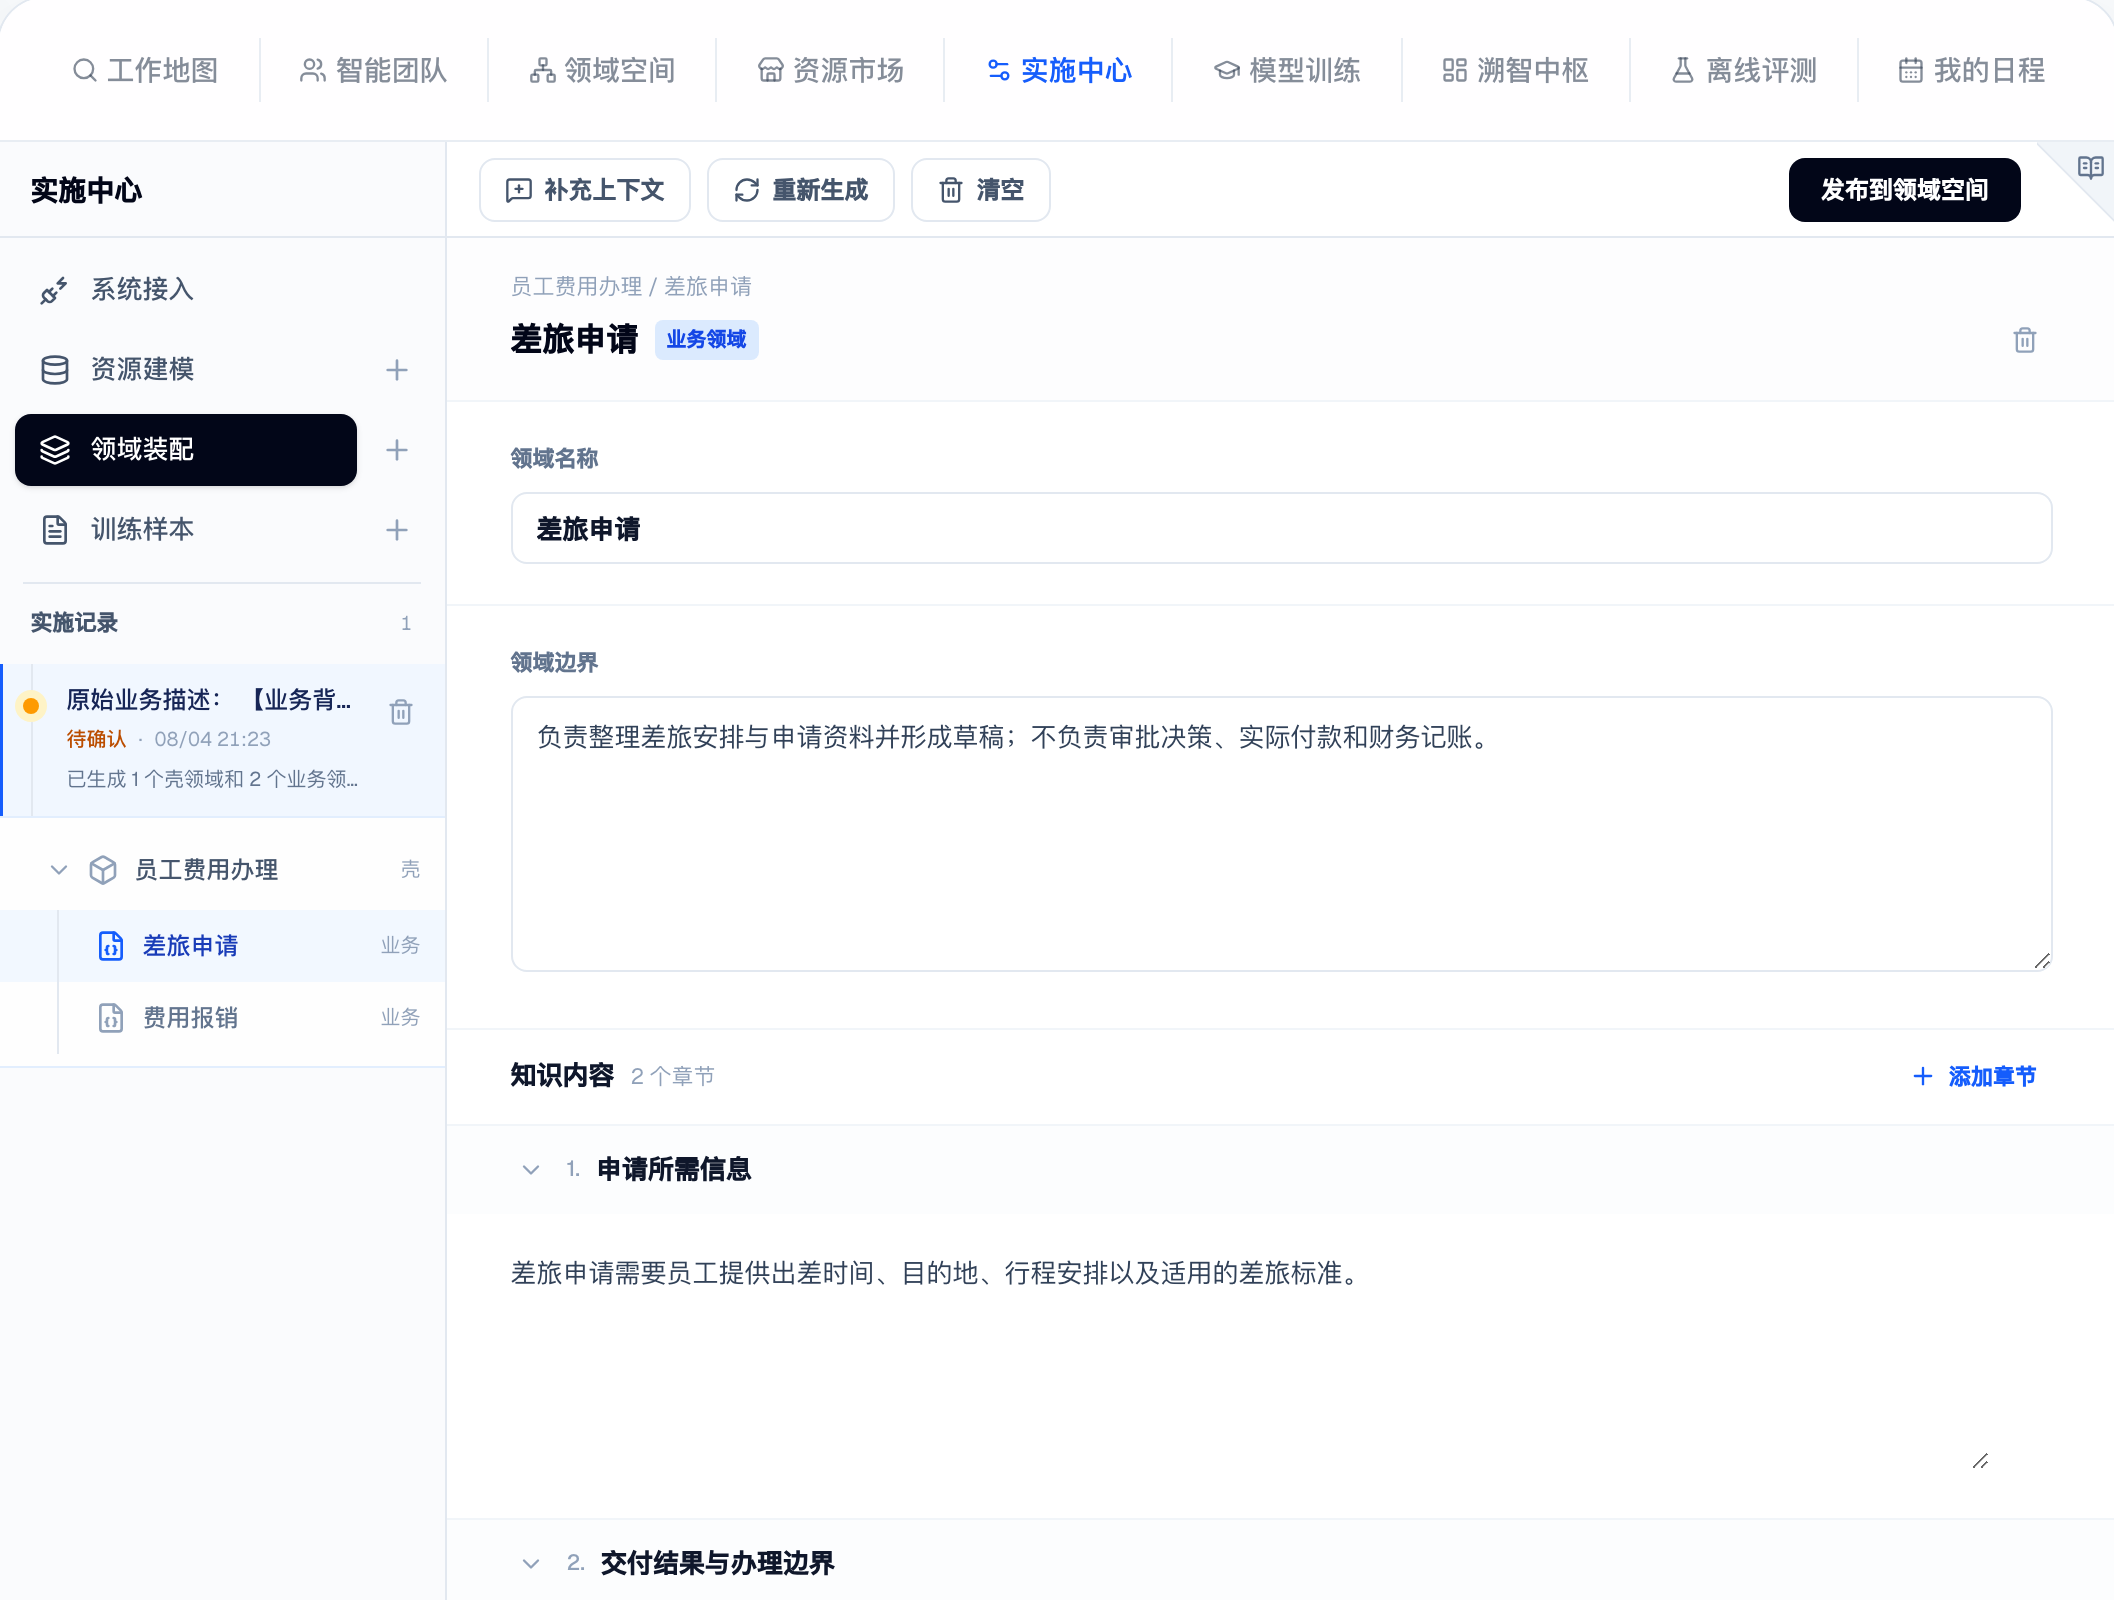The height and width of the screenshot is (1600, 2114).
Task: Collapse the 申请所需信息 chapter
Action: [531, 1170]
